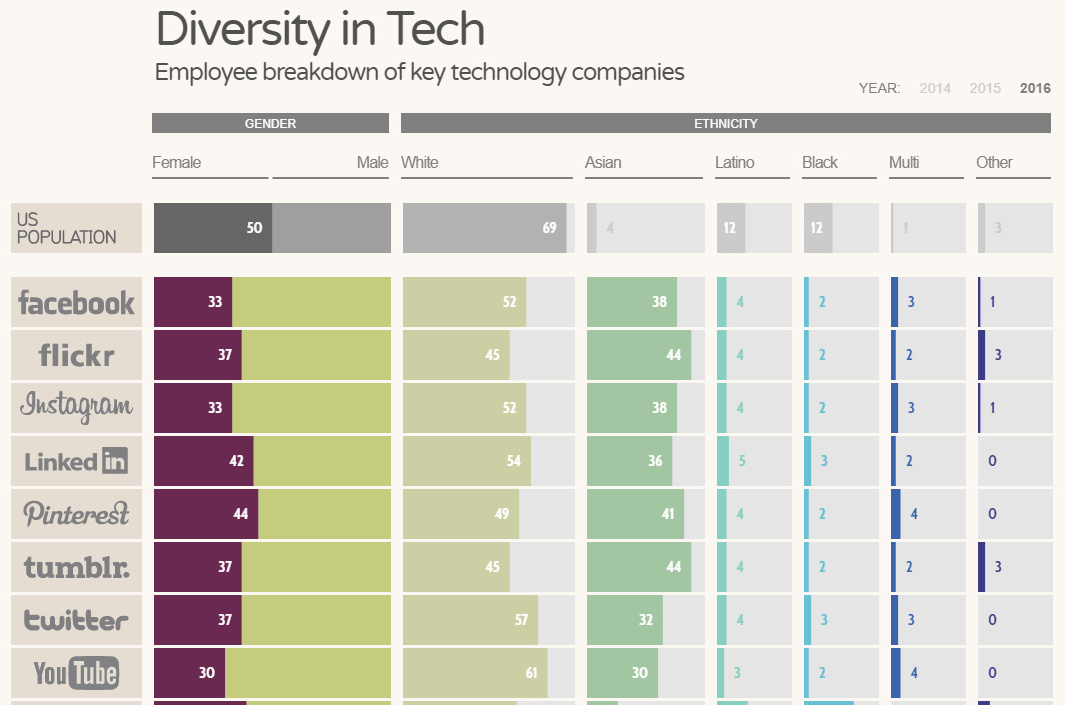Click the ETHNICITY section header
1065x705 pixels.
(725, 123)
